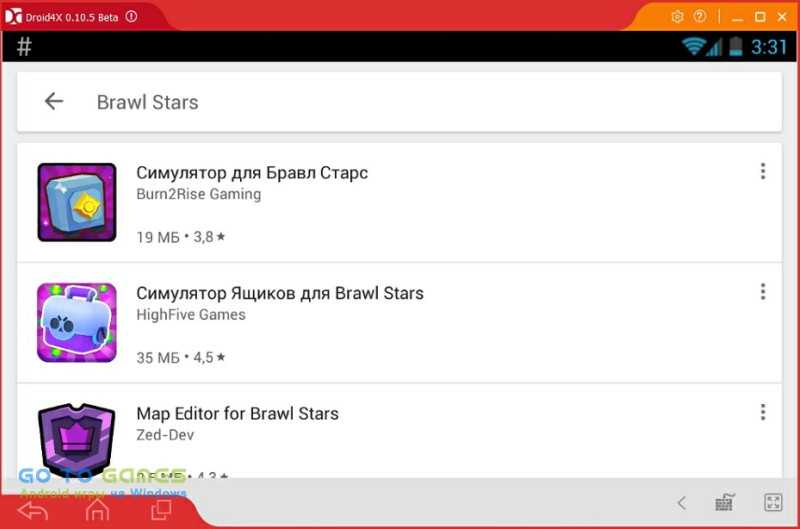This screenshot has width=800, height=529.
Task: Click the back arrow in search bar
Action: [x=54, y=101]
